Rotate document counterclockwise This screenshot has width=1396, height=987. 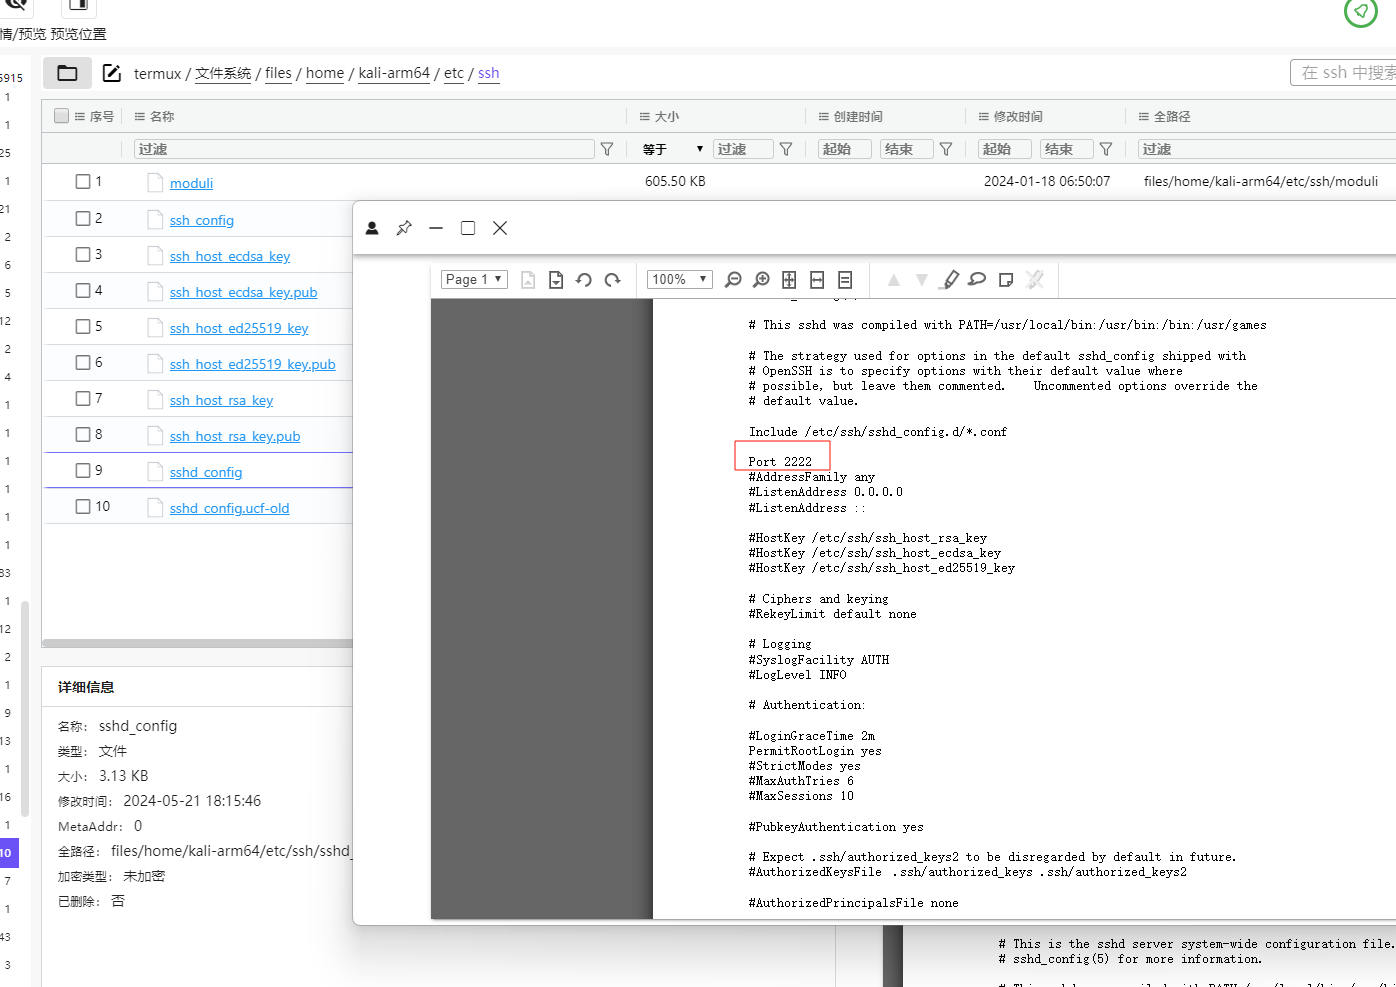pos(584,280)
